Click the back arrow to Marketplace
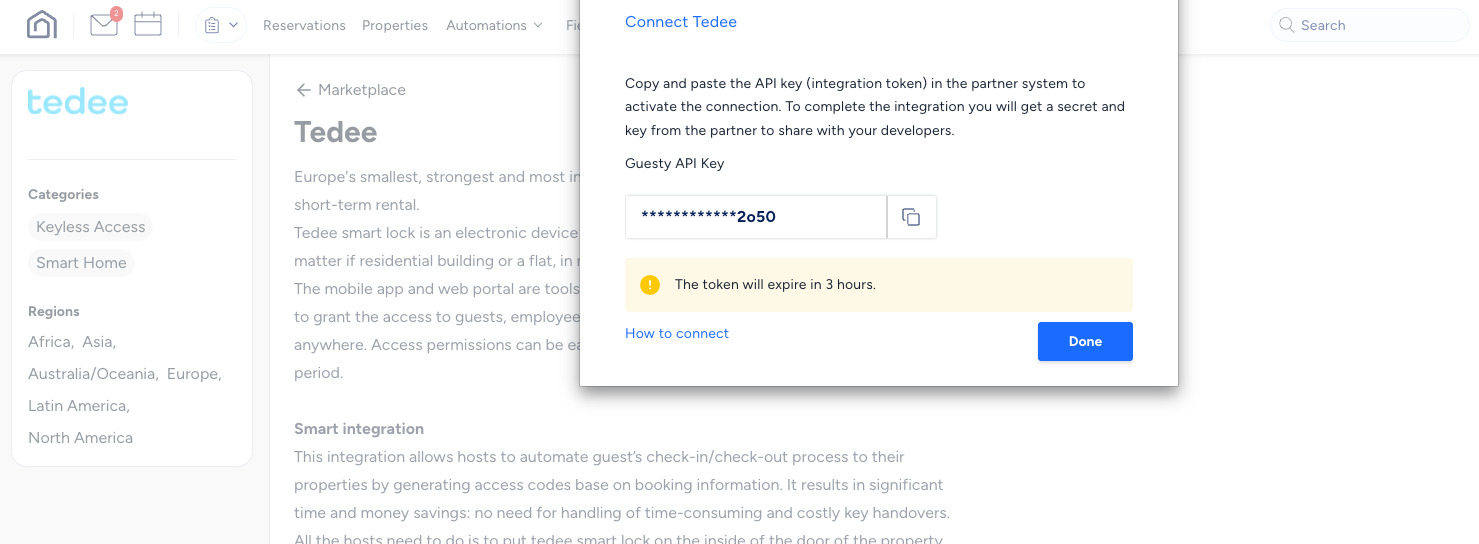 click(304, 90)
